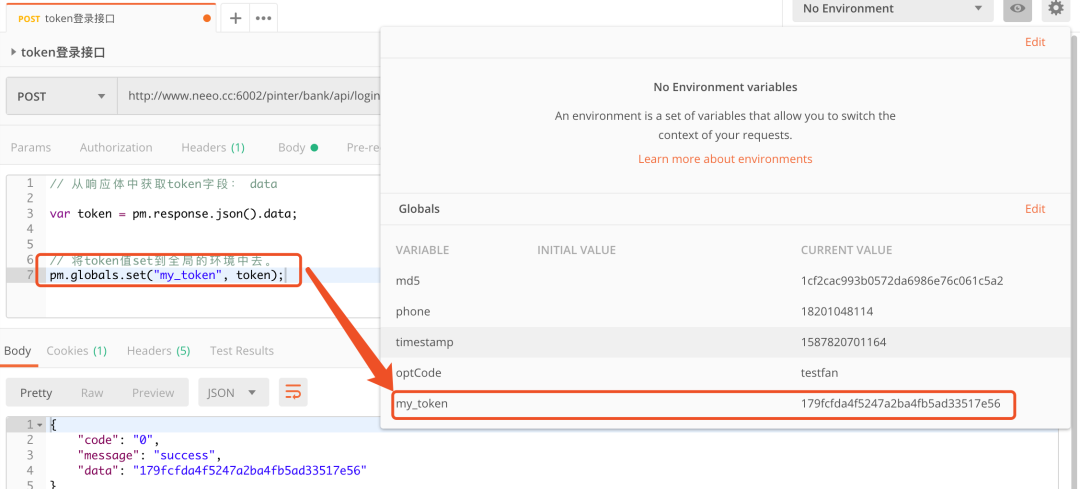
Task: Select the Preview view button
Action: coord(153,393)
